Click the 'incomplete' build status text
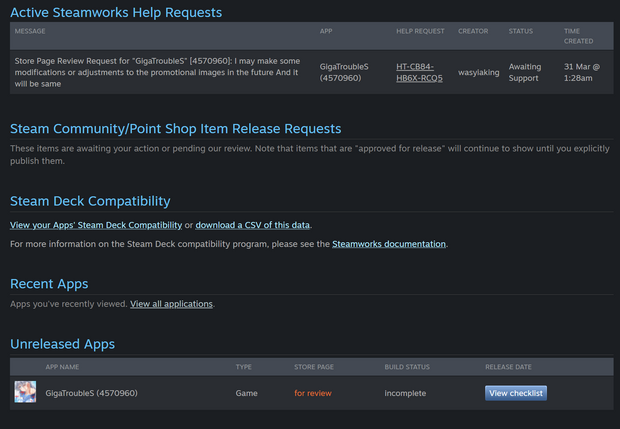This screenshot has width=620, height=429. click(x=405, y=393)
